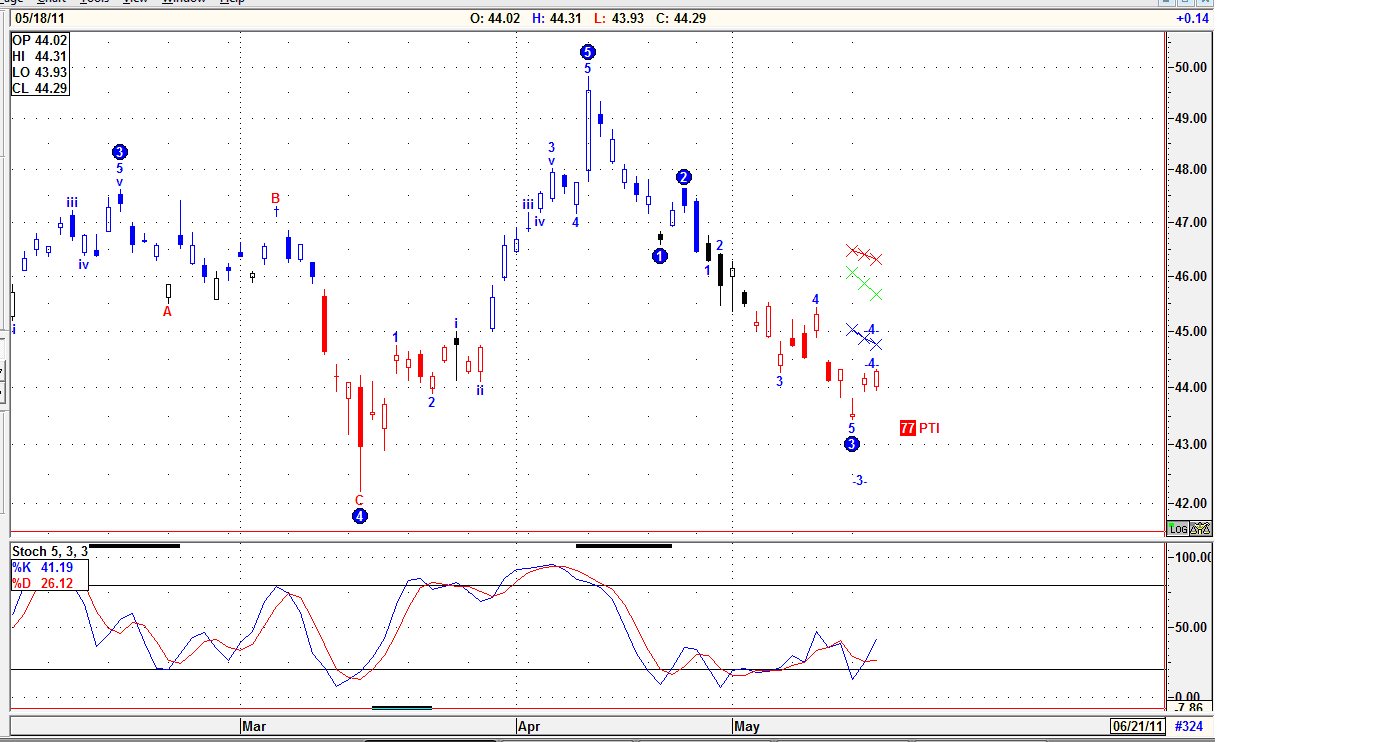Open the Tools menu
1375x742 pixels.
[95, 4]
